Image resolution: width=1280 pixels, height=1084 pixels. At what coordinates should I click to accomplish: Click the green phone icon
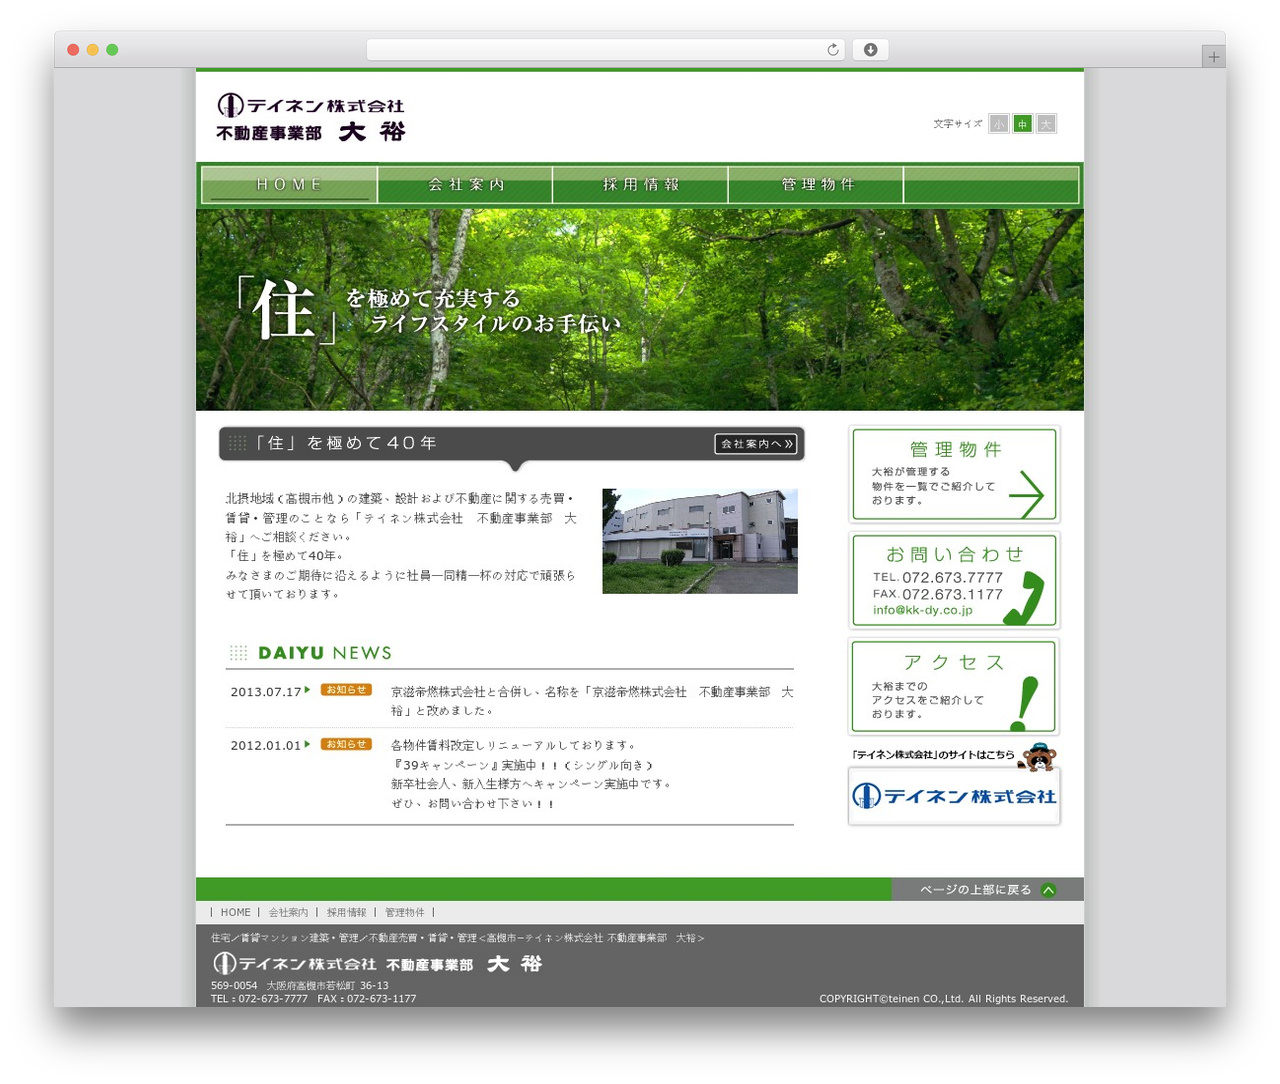[1025, 600]
